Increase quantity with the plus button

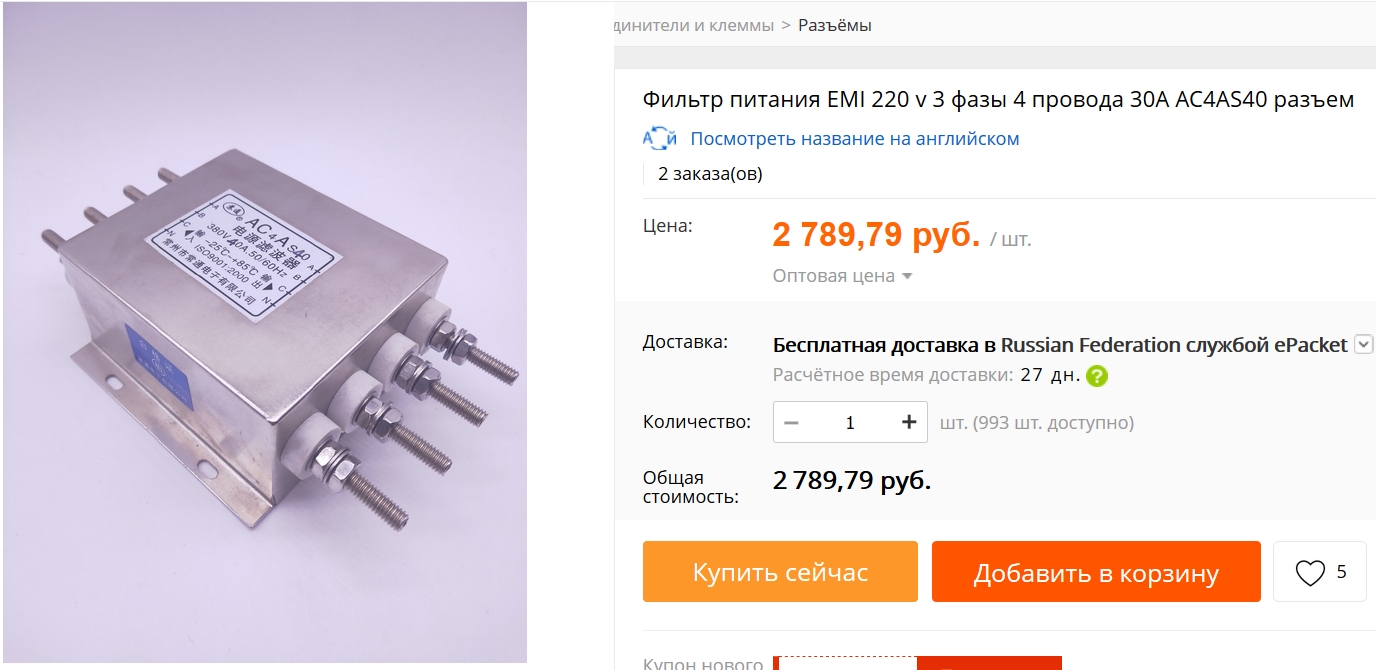coord(909,422)
